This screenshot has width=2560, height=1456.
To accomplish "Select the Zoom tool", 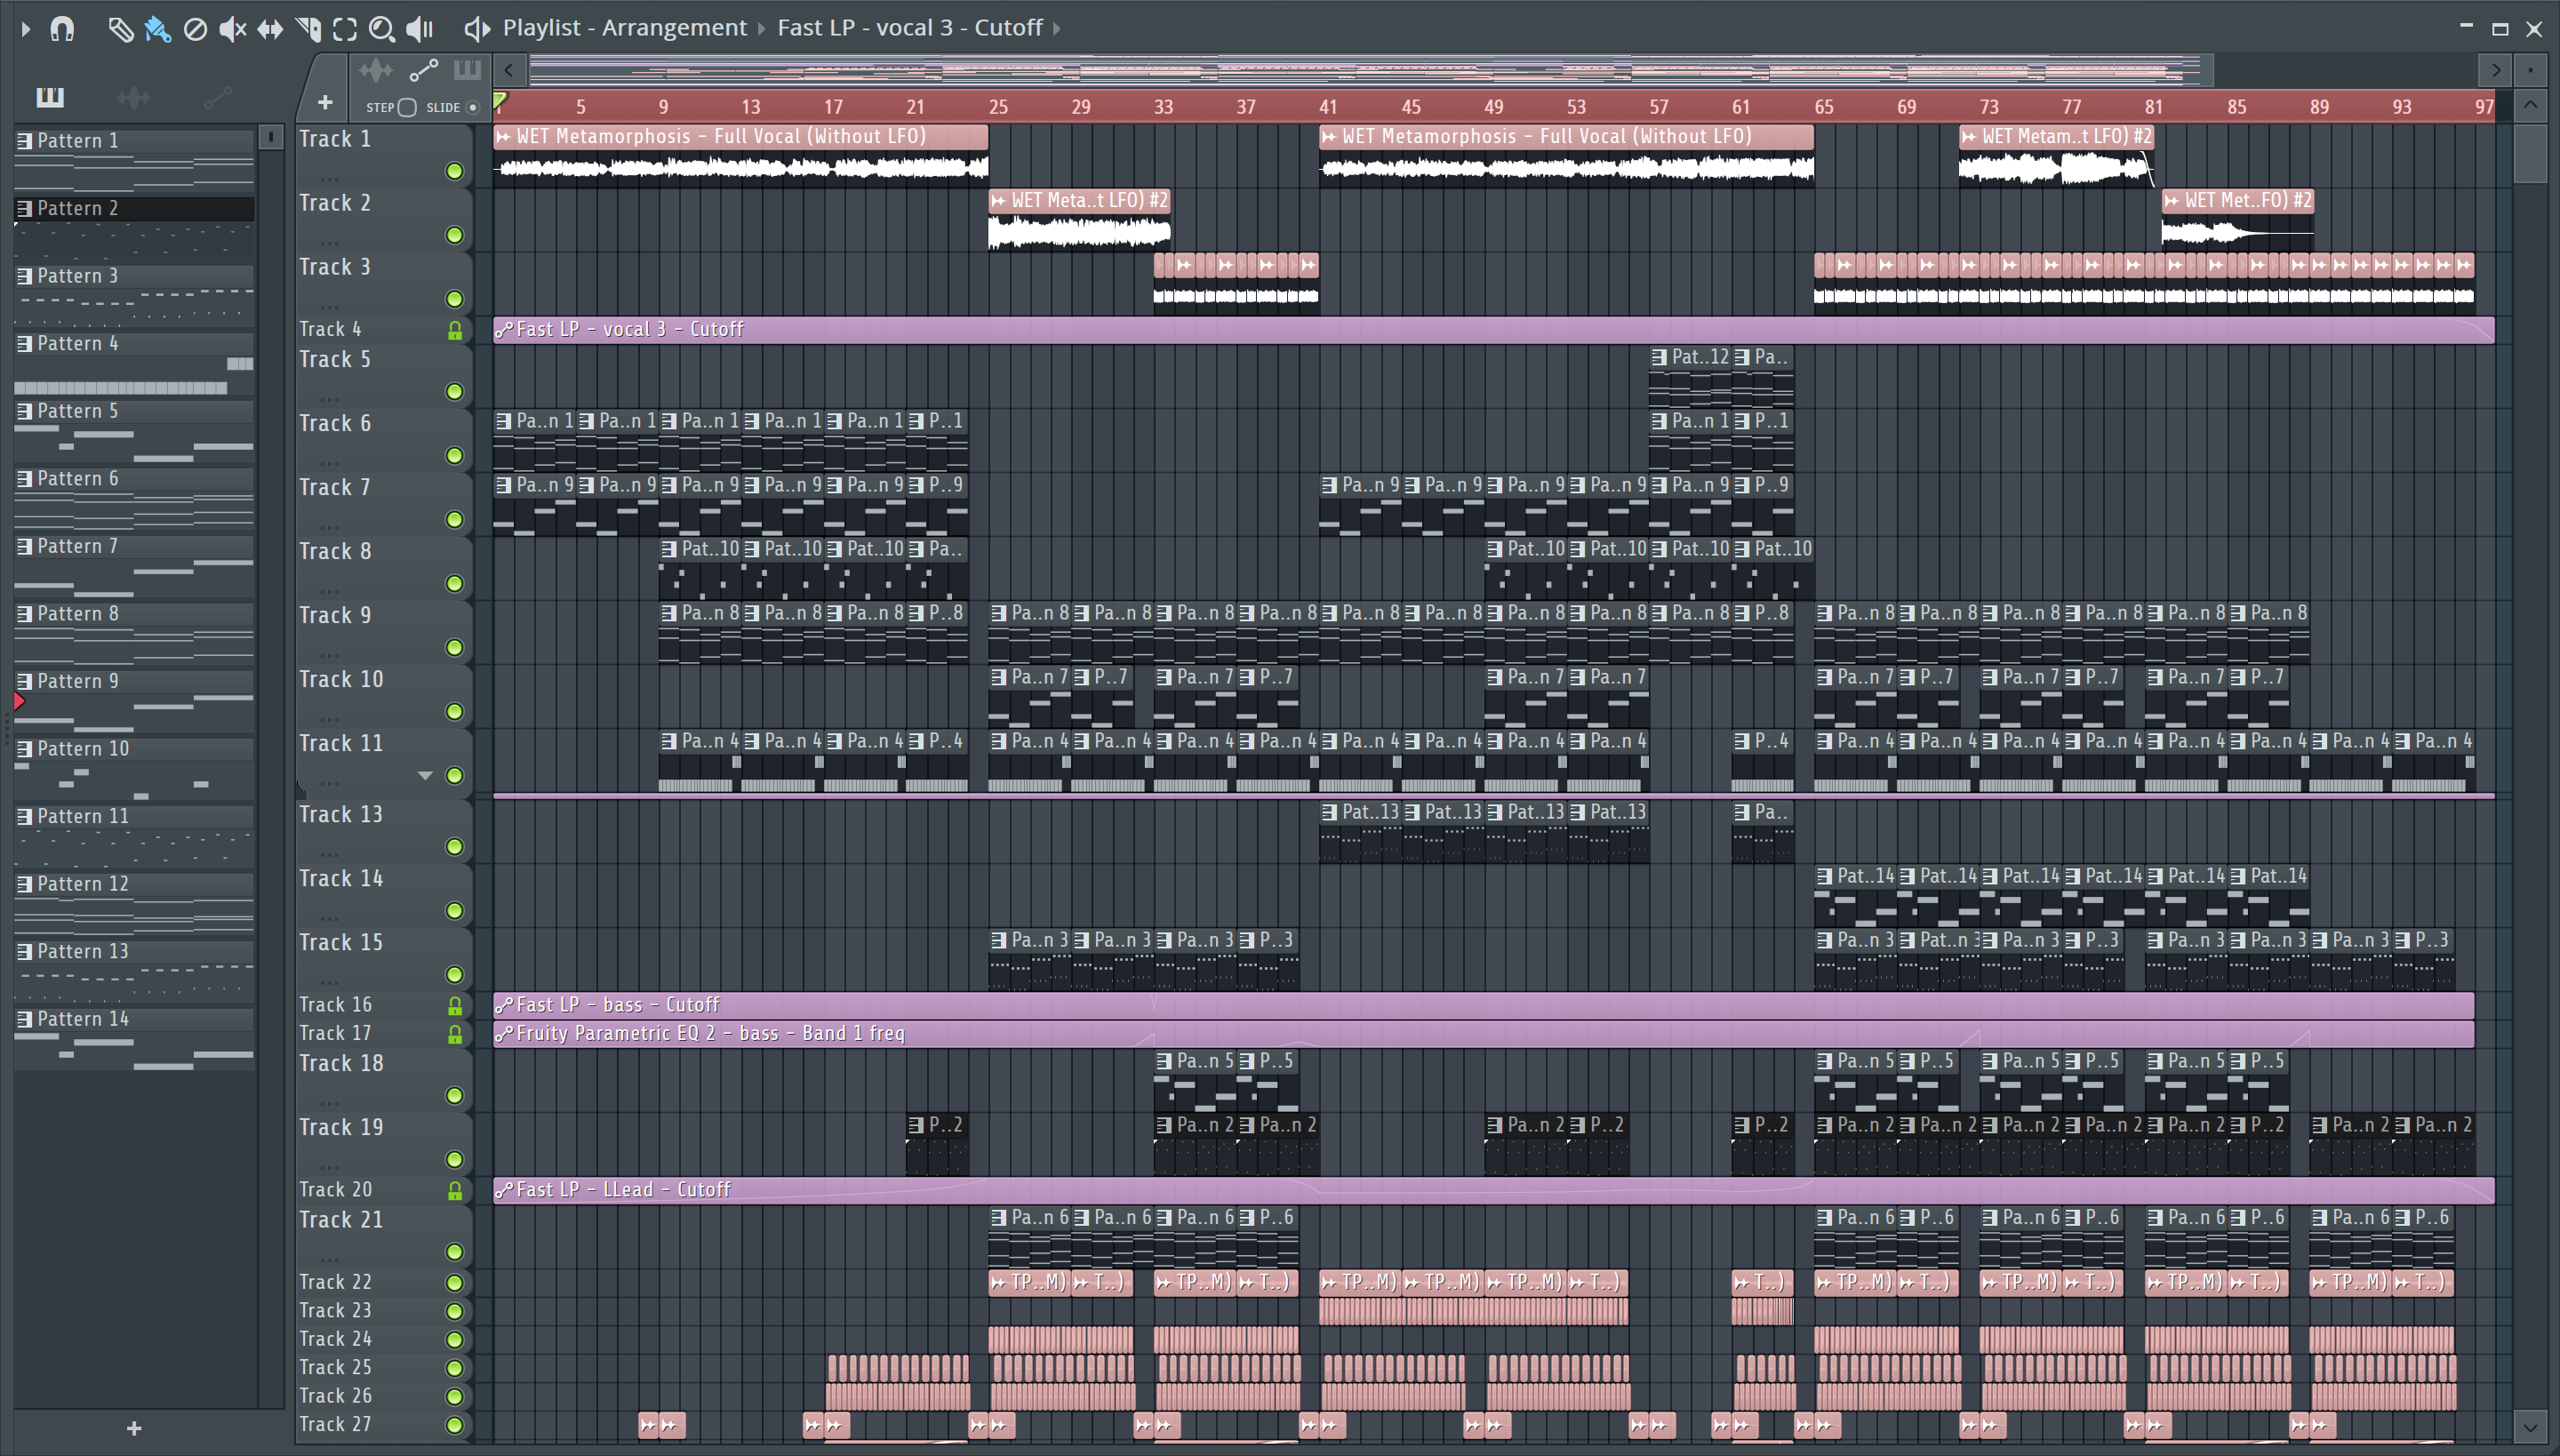I will pyautogui.click(x=381, y=29).
